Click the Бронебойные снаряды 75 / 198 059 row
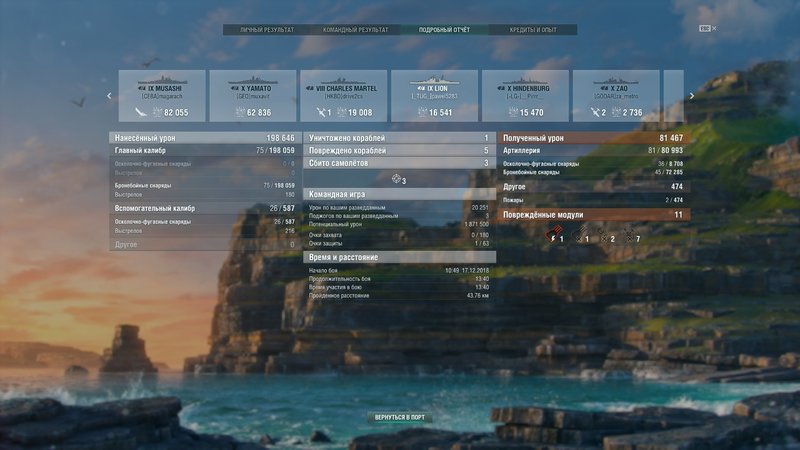The width and height of the screenshot is (800, 450). [x=204, y=185]
